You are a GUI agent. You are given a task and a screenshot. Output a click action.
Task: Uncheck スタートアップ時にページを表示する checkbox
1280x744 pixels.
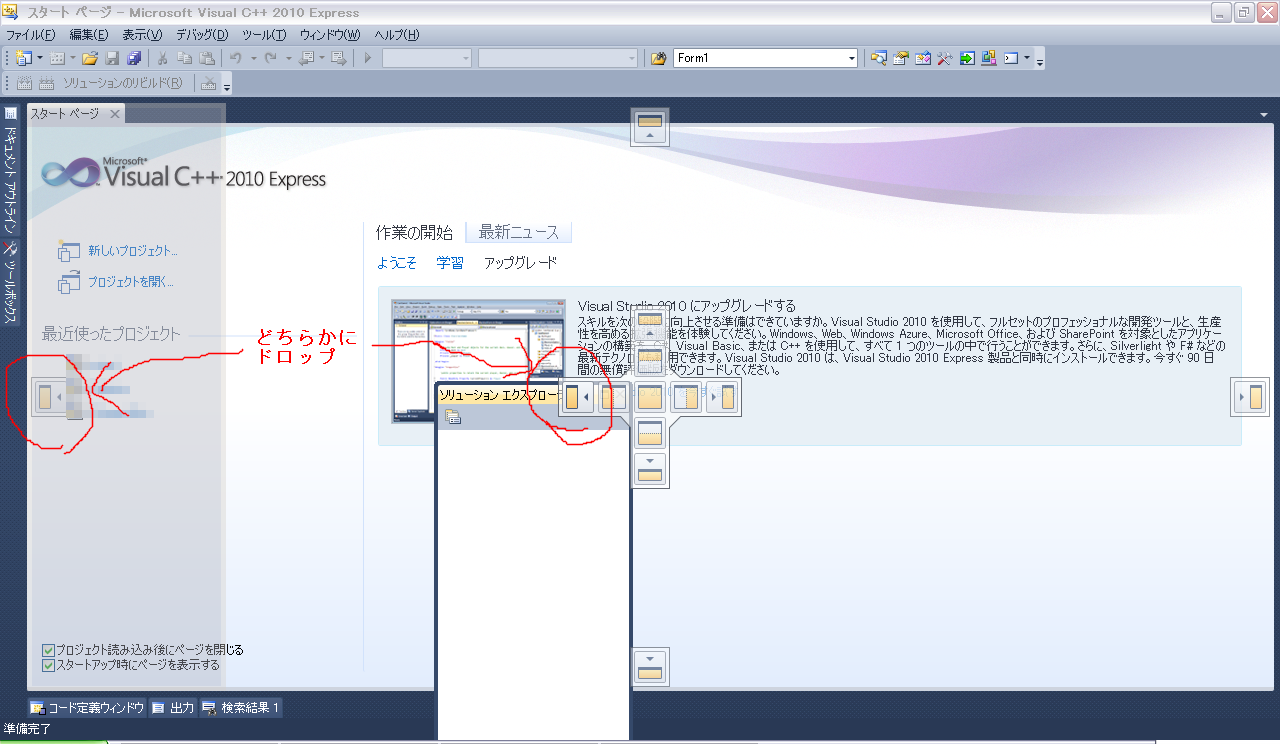[x=48, y=665]
